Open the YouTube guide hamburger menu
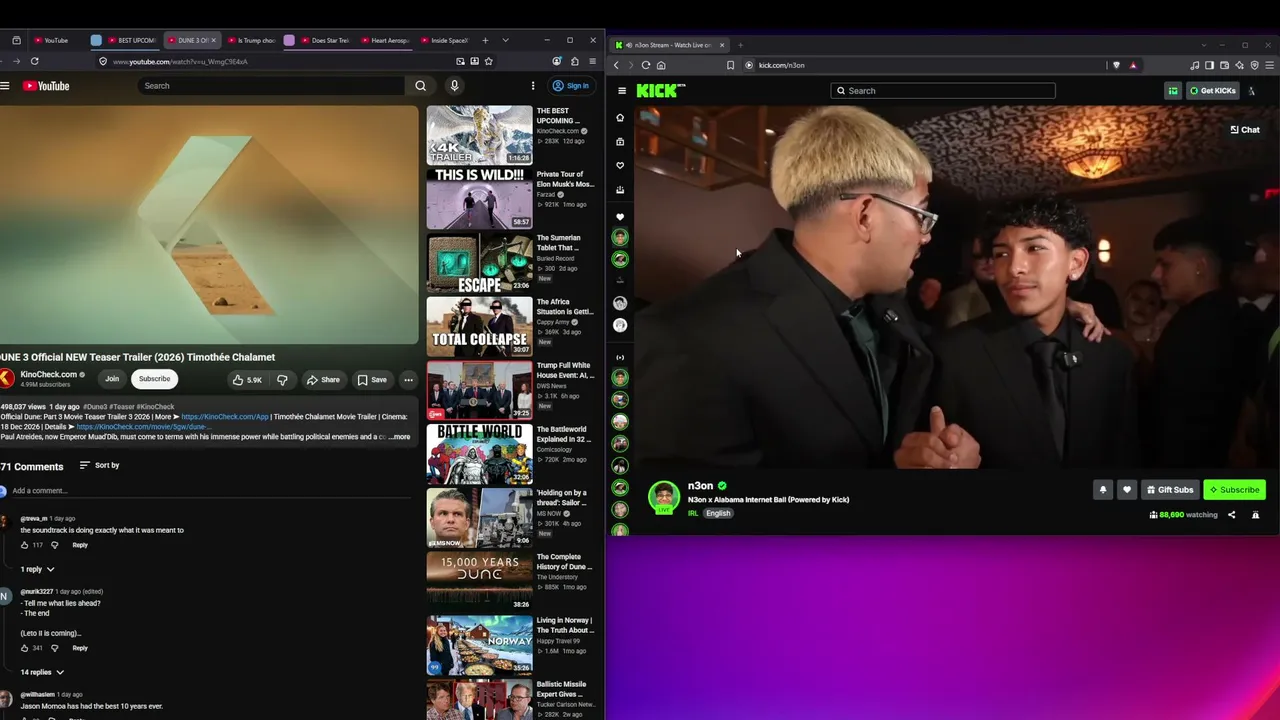This screenshot has height=720, width=1280. tap(5, 86)
